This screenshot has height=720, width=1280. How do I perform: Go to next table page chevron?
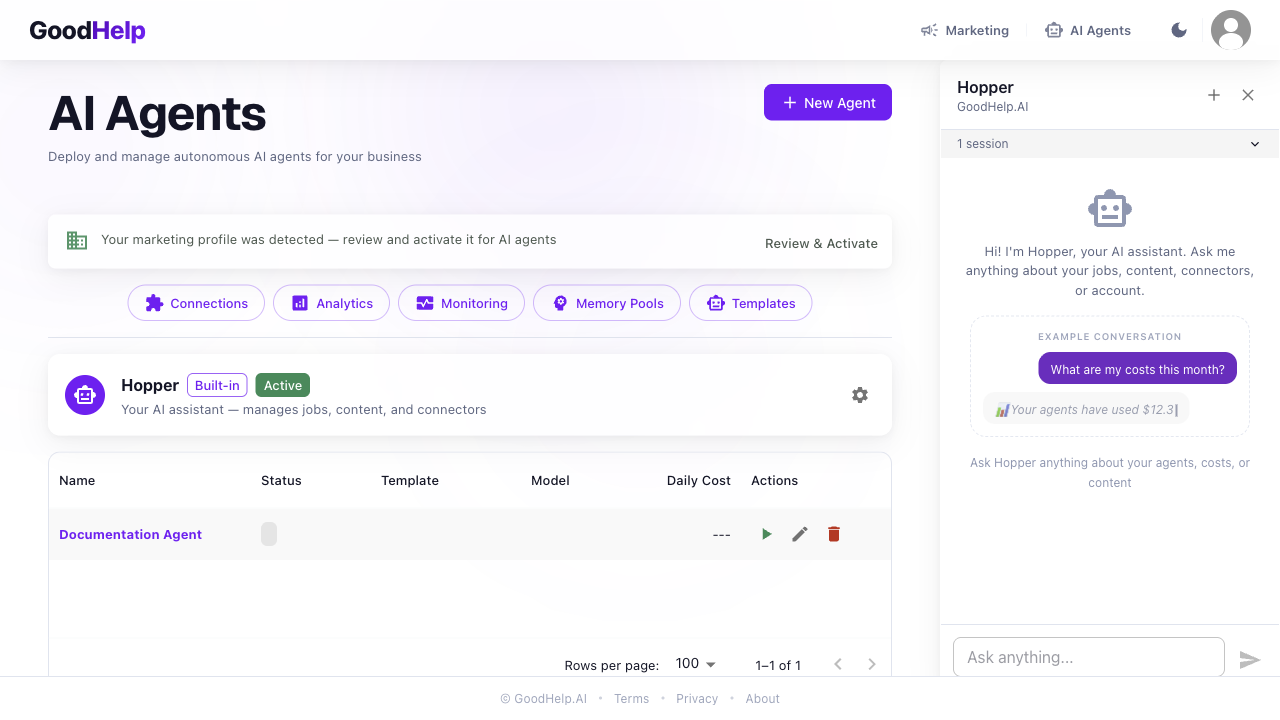[872, 664]
